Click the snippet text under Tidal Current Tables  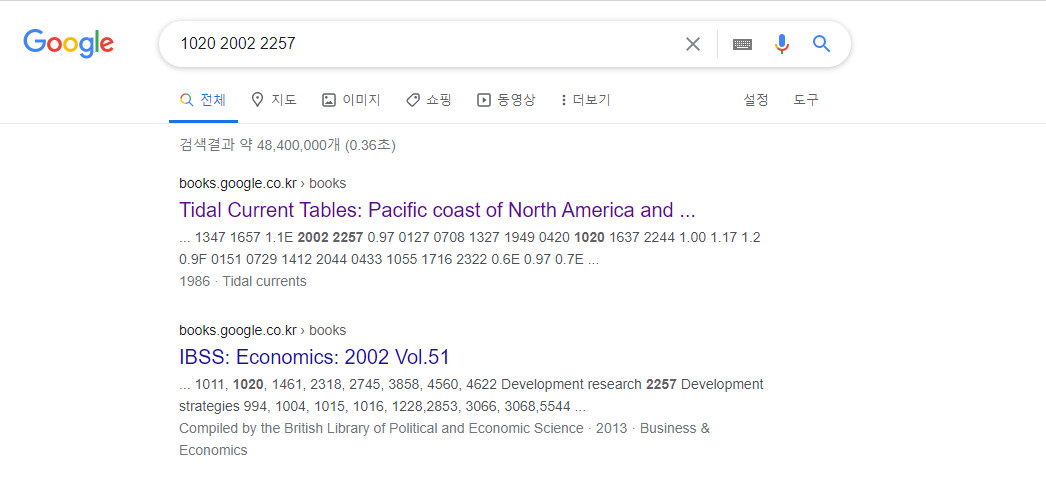coord(470,248)
